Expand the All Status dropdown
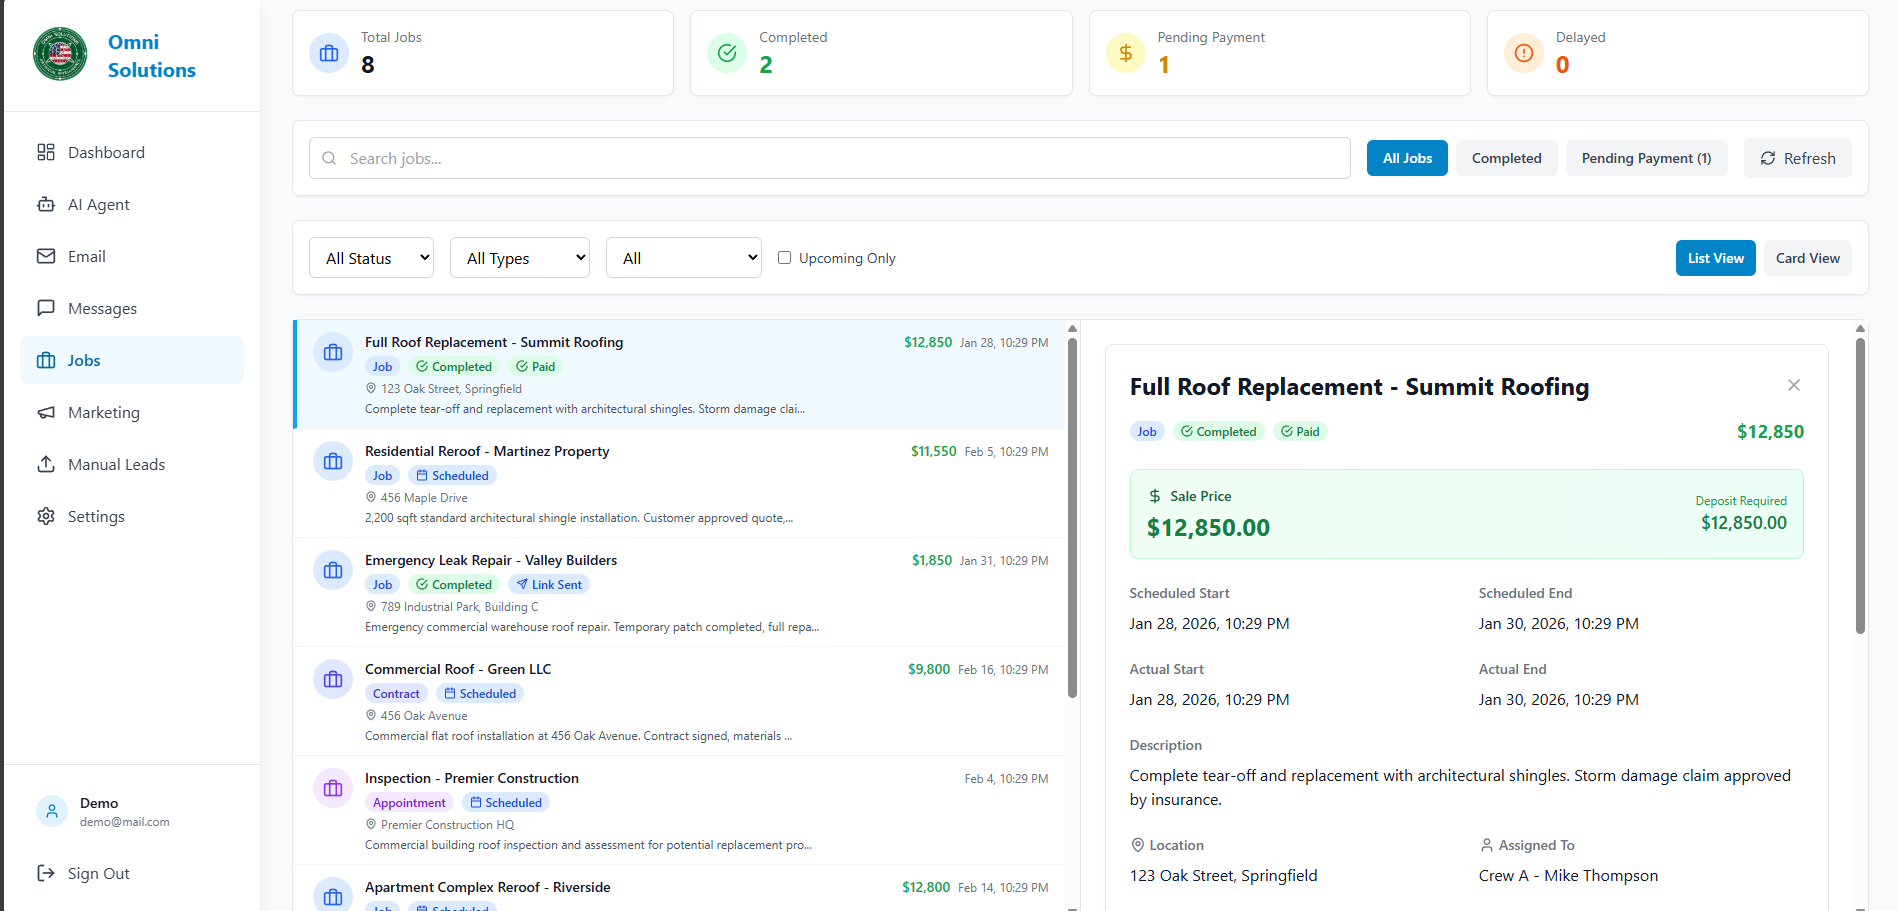The image size is (1897, 911). 371,258
